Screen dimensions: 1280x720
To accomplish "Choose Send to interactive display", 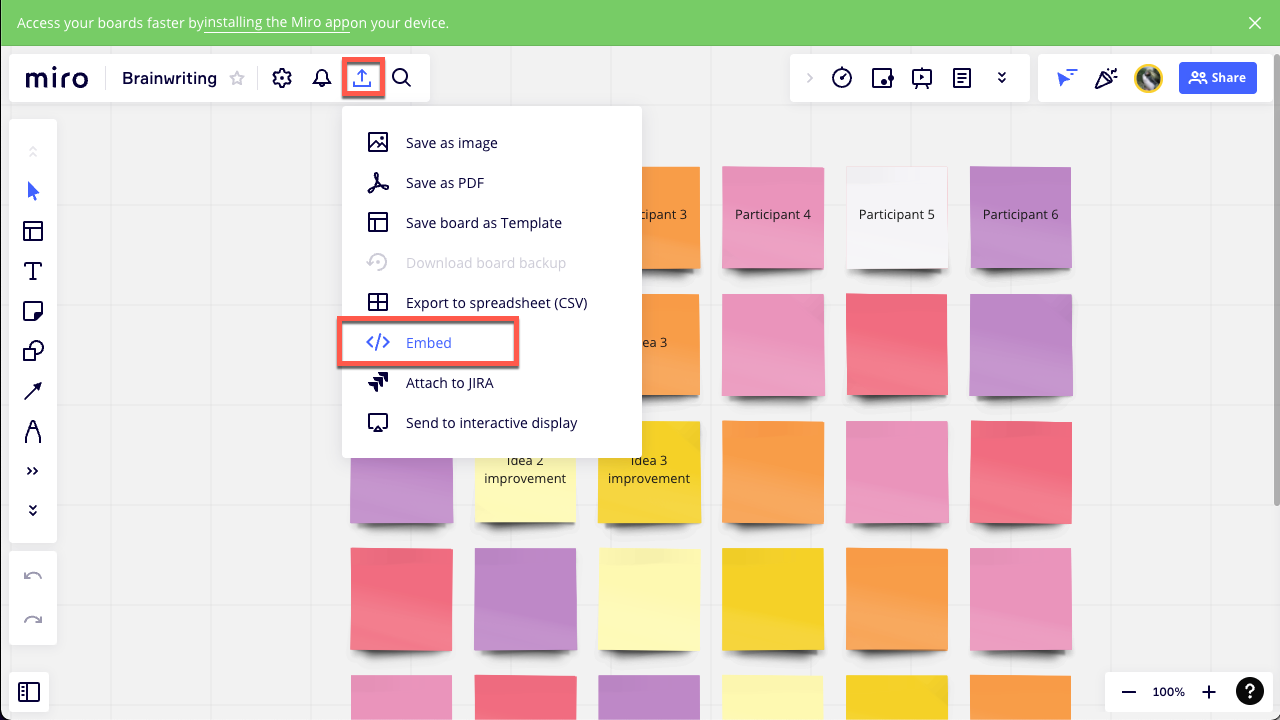I will click(x=492, y=423).
